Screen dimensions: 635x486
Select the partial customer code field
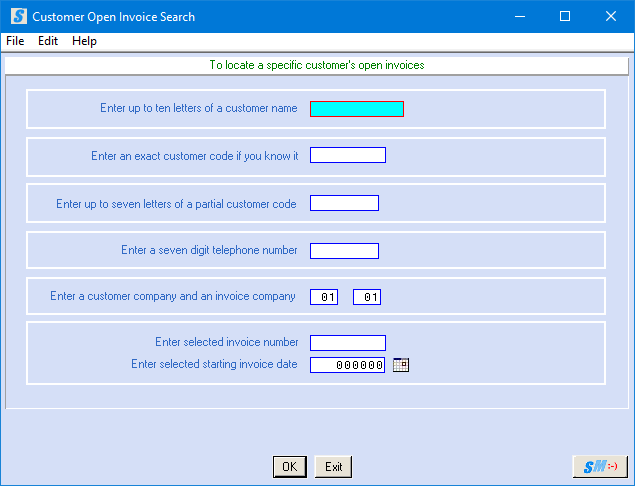pos(344,203)
